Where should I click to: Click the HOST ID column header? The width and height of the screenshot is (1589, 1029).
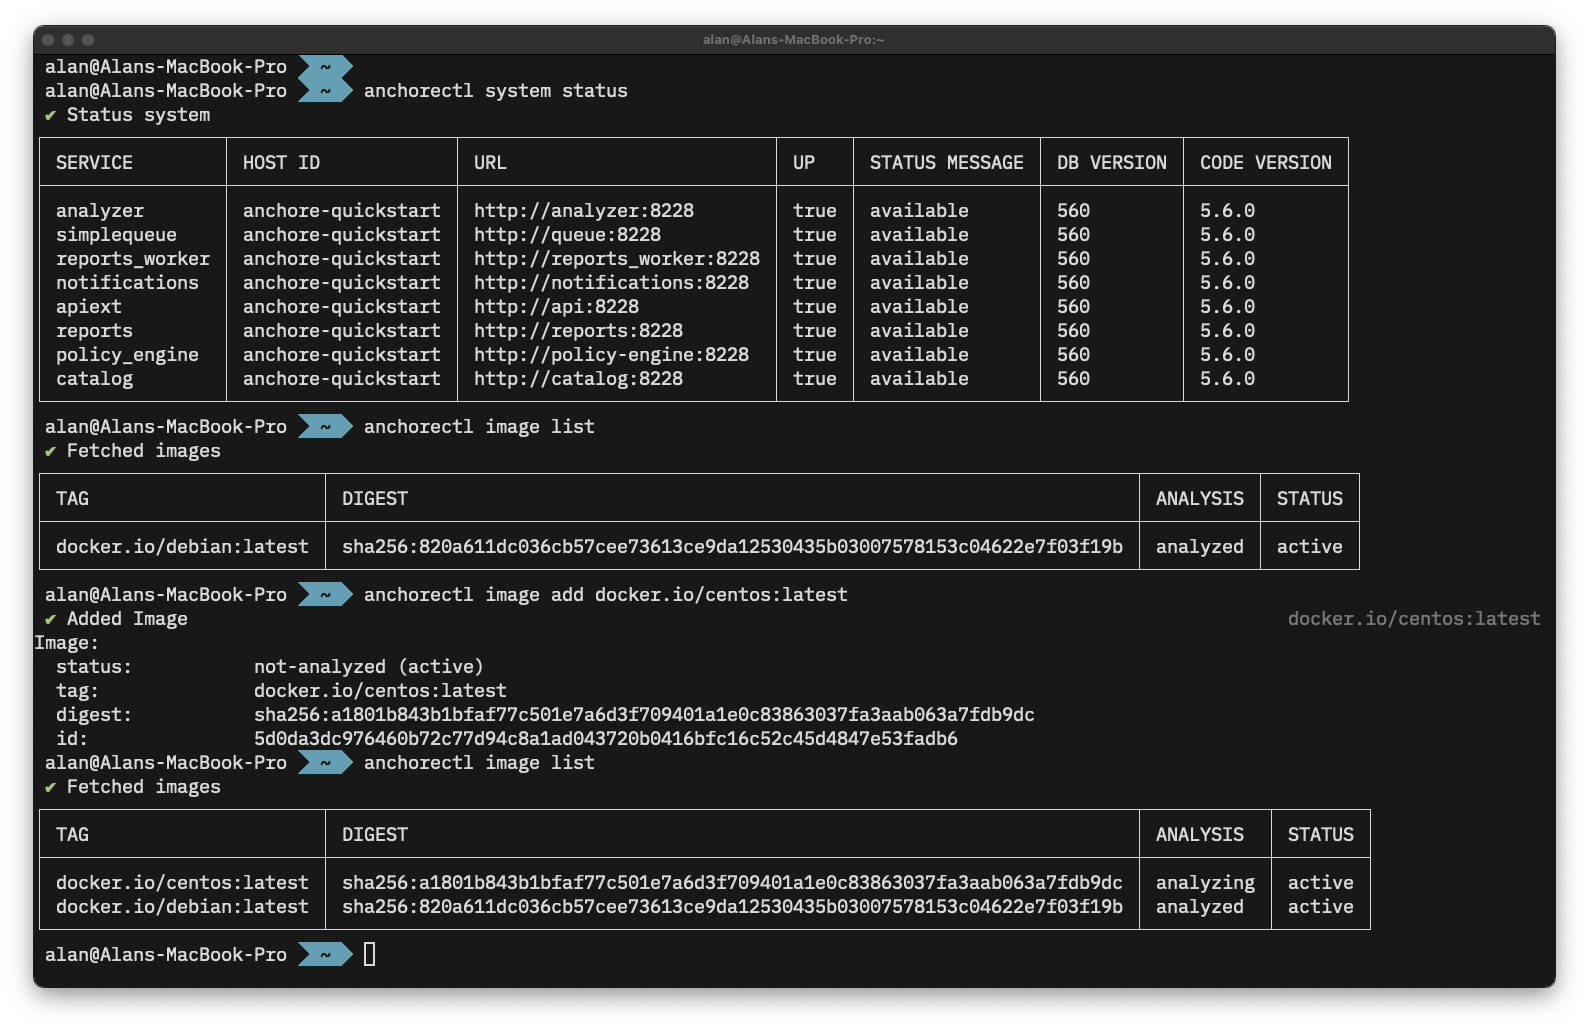[281, 163]
